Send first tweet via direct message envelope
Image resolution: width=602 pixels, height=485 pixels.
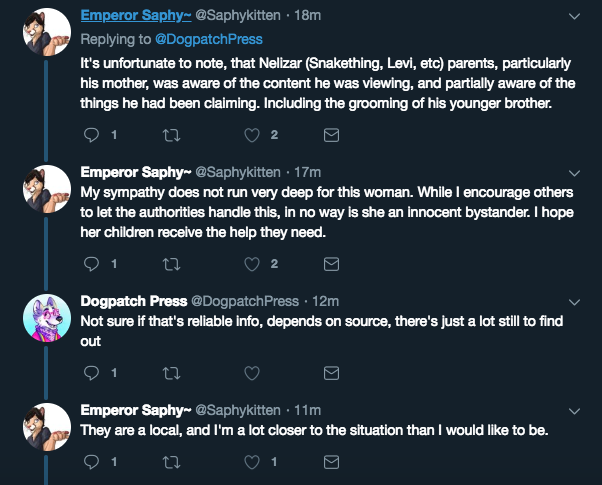[332, 135]
